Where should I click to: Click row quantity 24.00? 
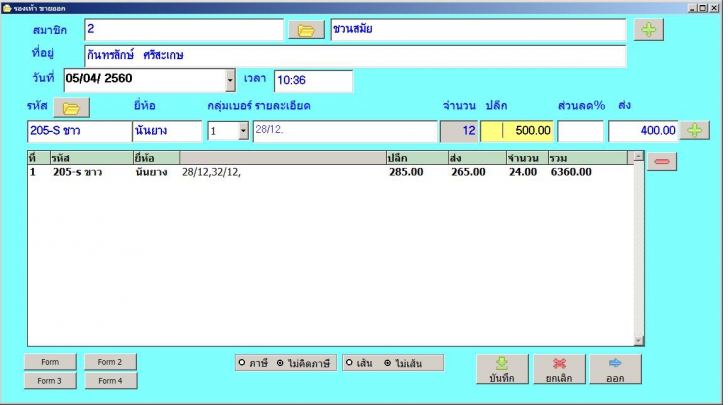point(523,172)
